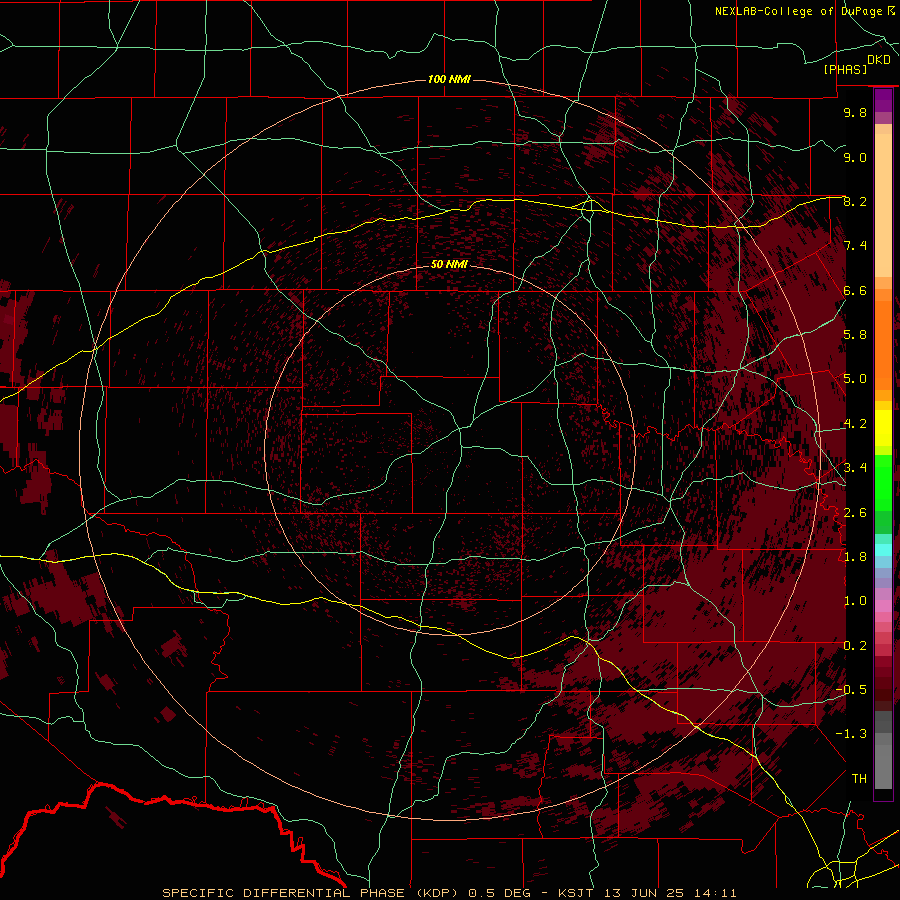This screenshot has height=900, width=900.
Task: Select the 3.4 scale value
Action: point(855,468)
